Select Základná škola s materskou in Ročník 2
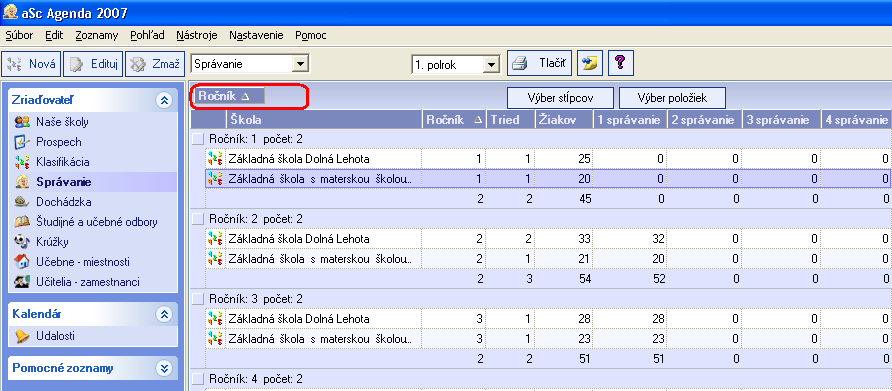The width and height of the screenshot is (892, 391). (319, 258)
